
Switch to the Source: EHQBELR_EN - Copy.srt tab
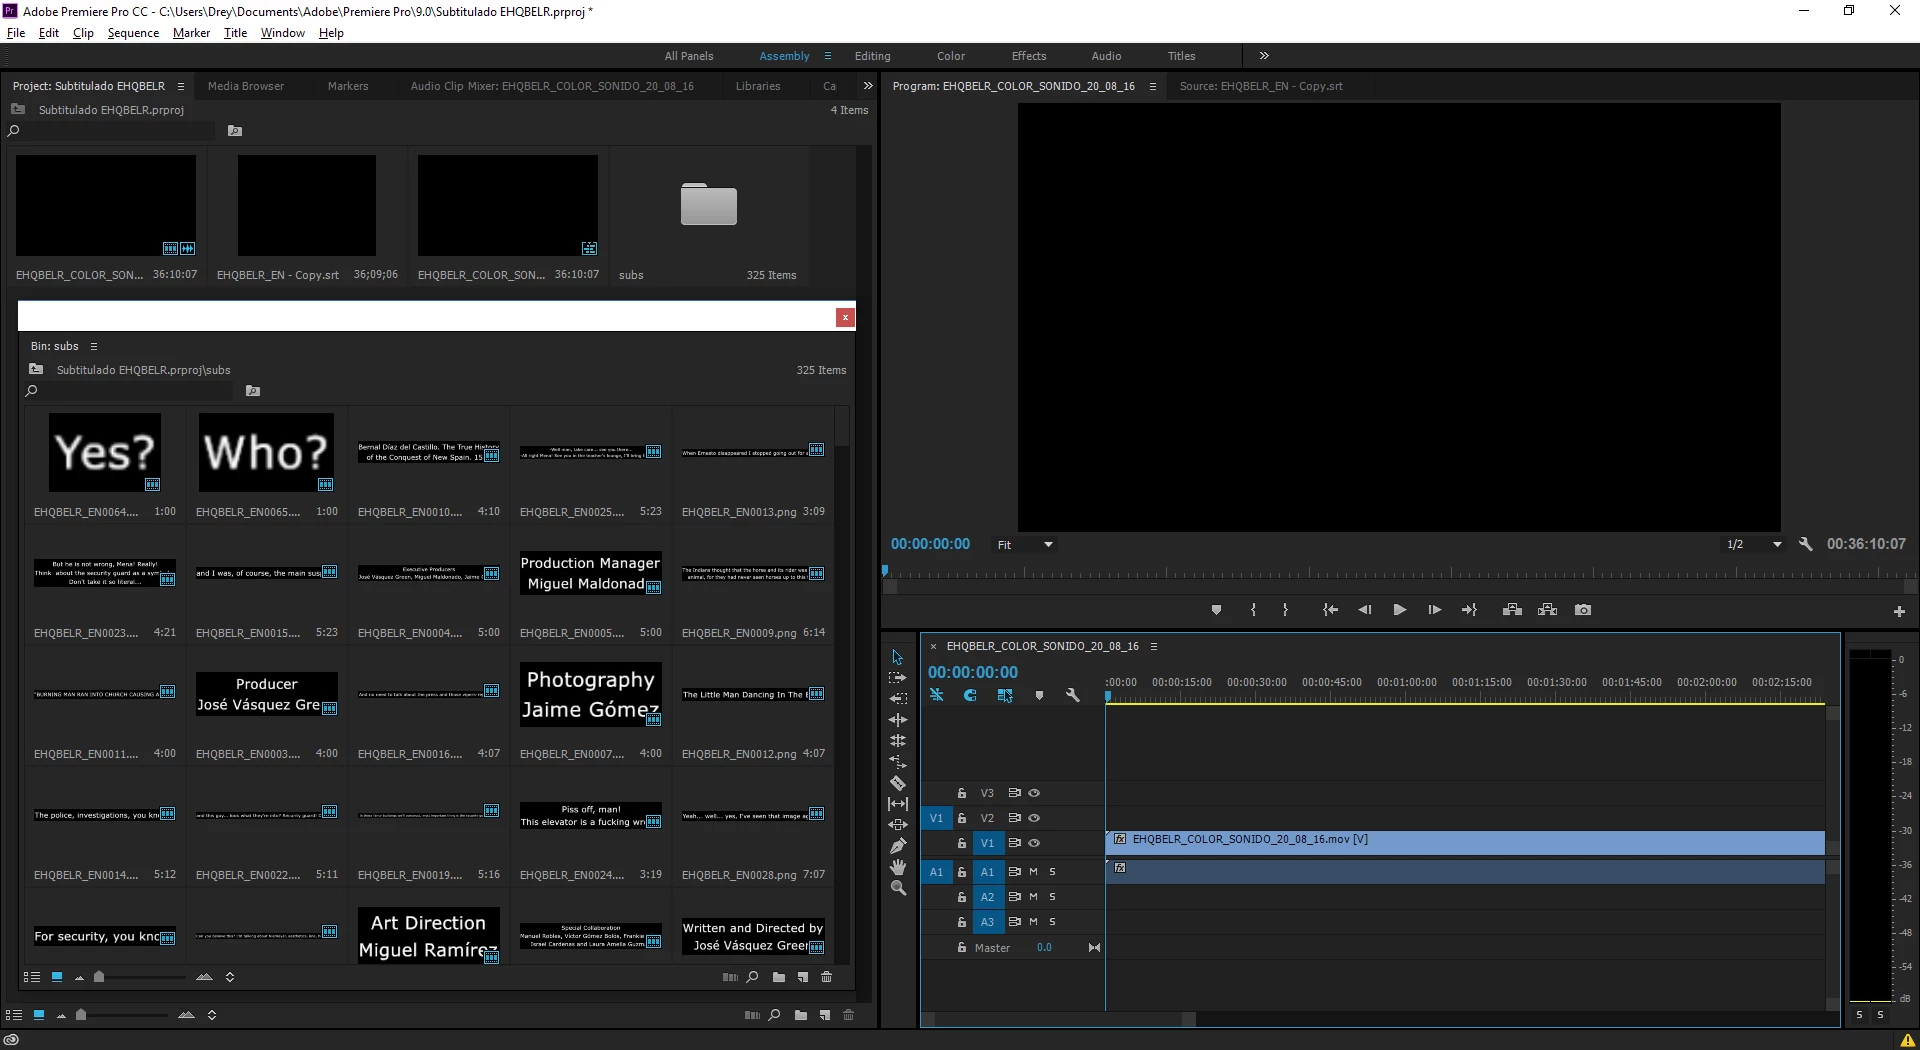point(1261,86)
